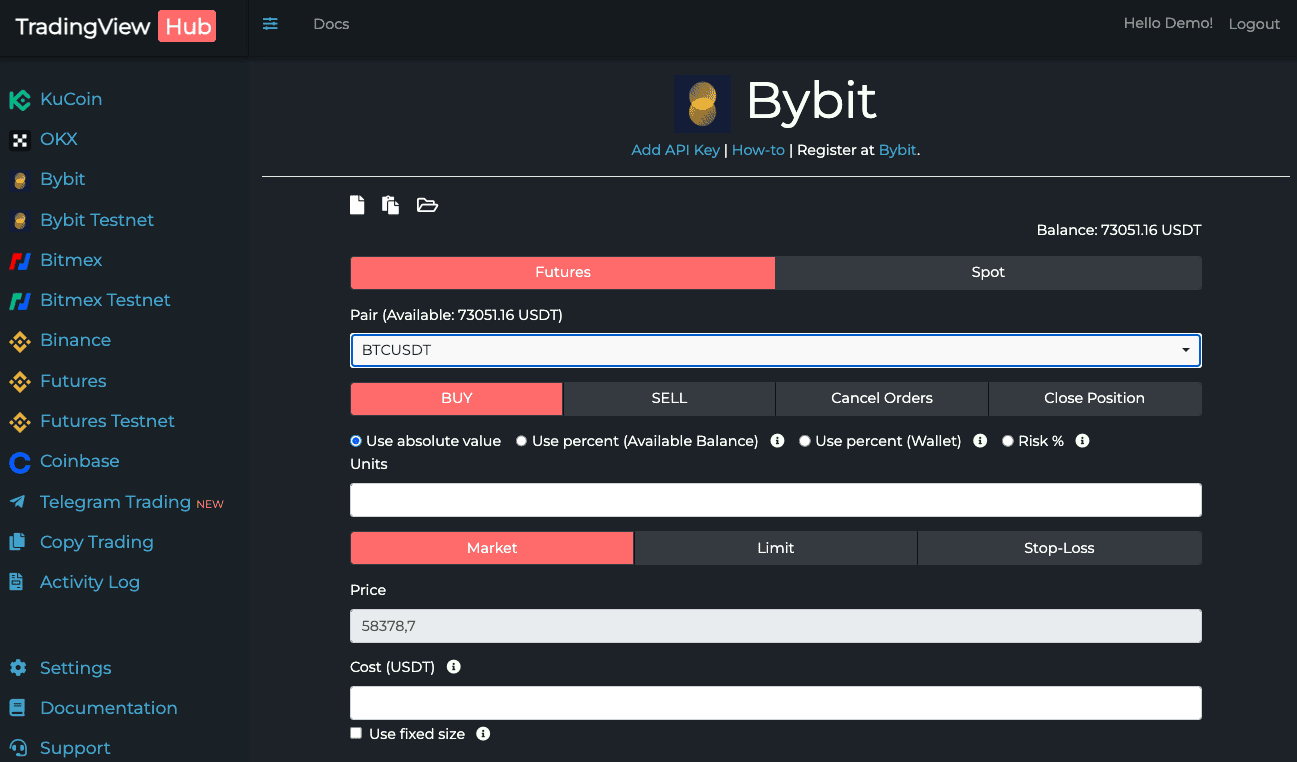Follow the Register at Bybit link

pyautogui.click(x=898, y=150)
